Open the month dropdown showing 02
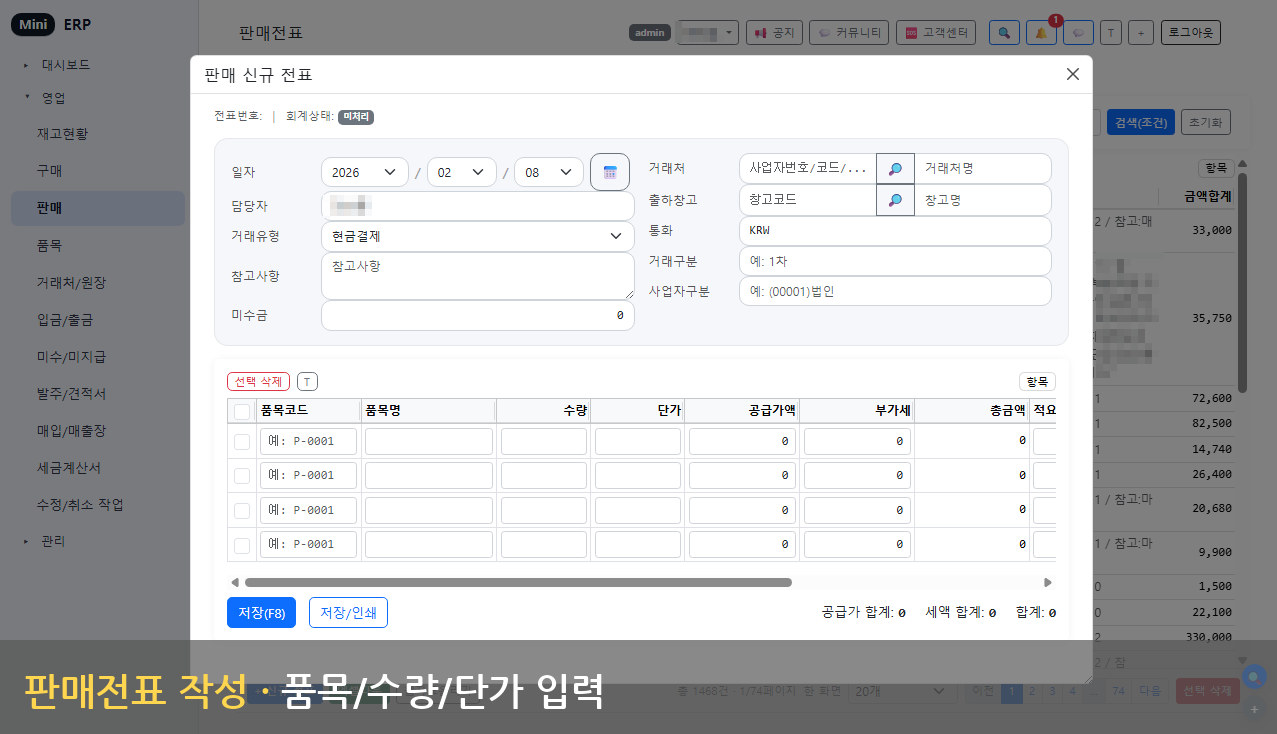This screenshot has width=1277, height=734. pos(462,172)
